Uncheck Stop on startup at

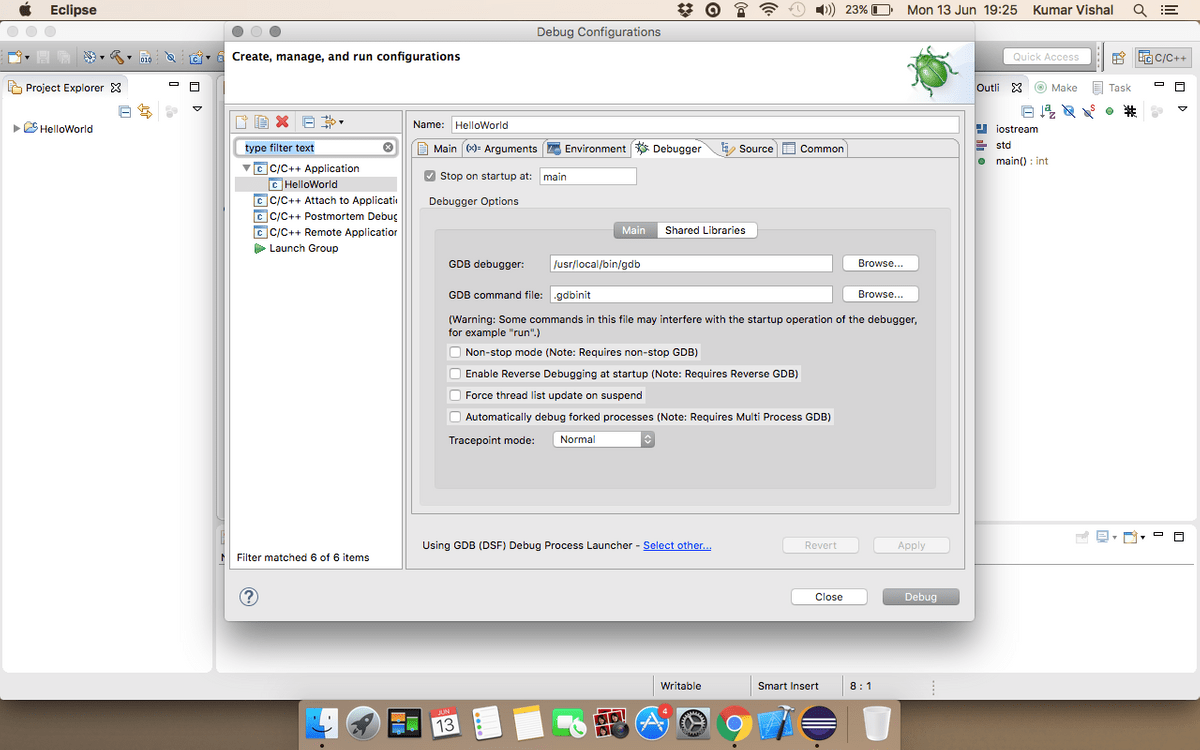tap(430, 176)
